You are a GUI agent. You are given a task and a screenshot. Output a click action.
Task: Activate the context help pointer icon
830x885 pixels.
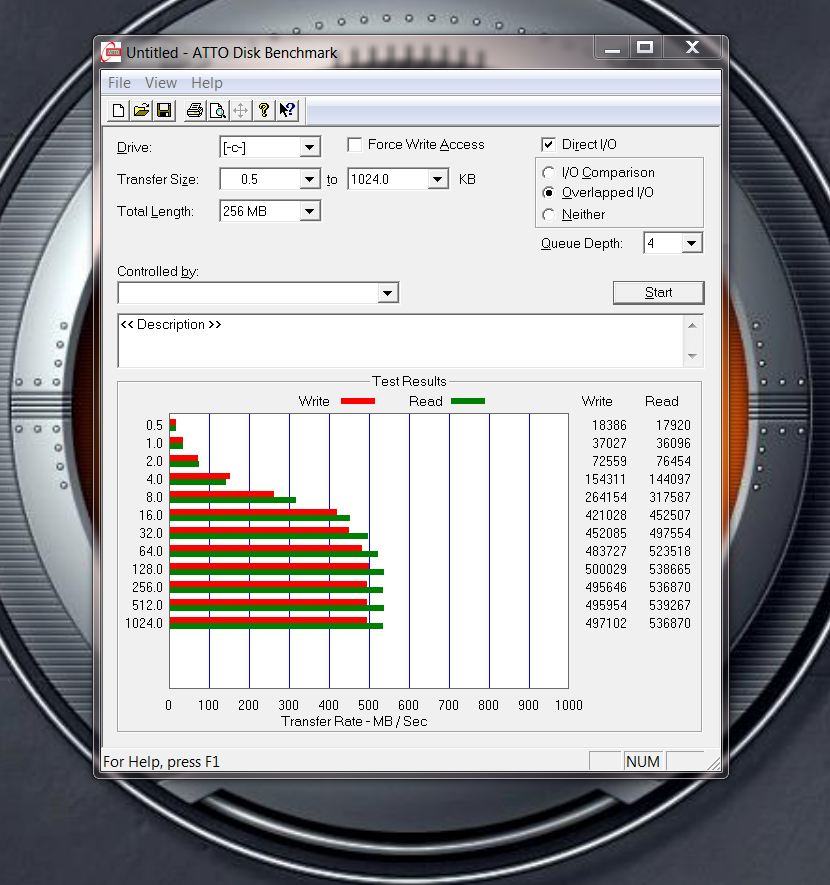coord(287,110)
